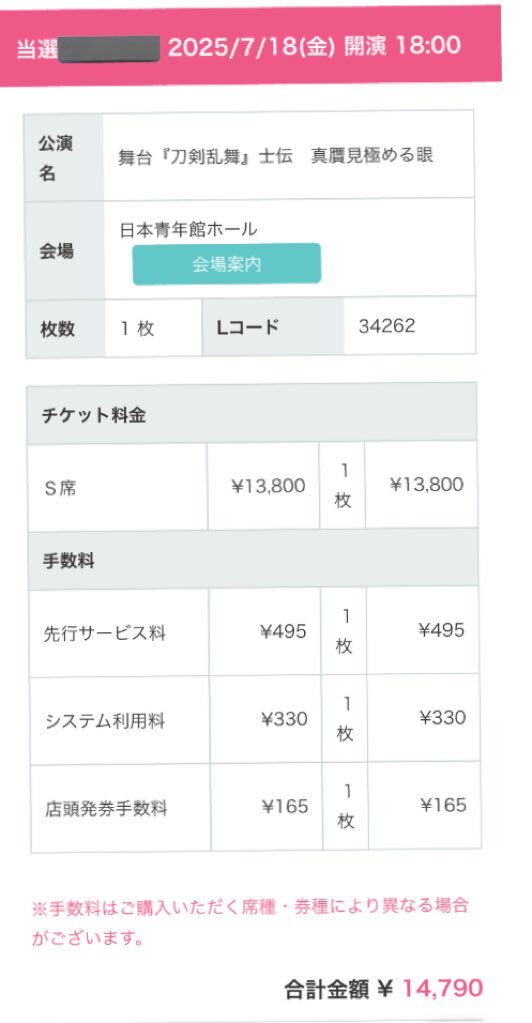Click the pink fee disclaimer note text
The height and width of the screenshot is (1023, 532).
[251, 923]
